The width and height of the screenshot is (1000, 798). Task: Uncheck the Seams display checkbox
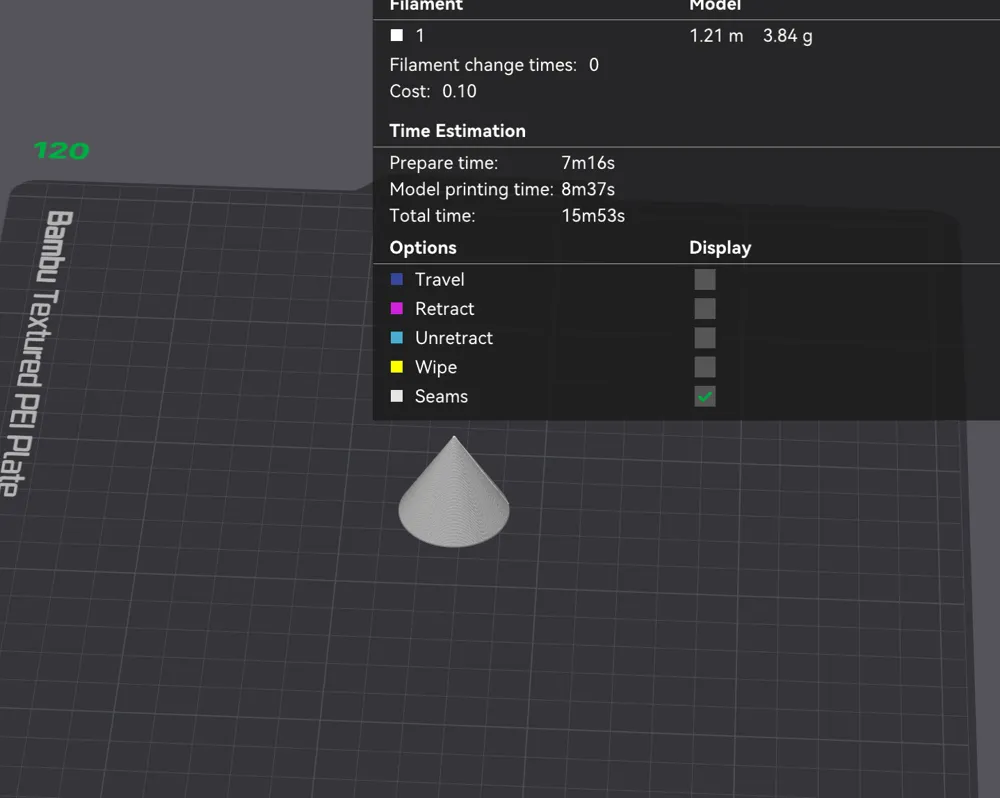click(705, 397)
